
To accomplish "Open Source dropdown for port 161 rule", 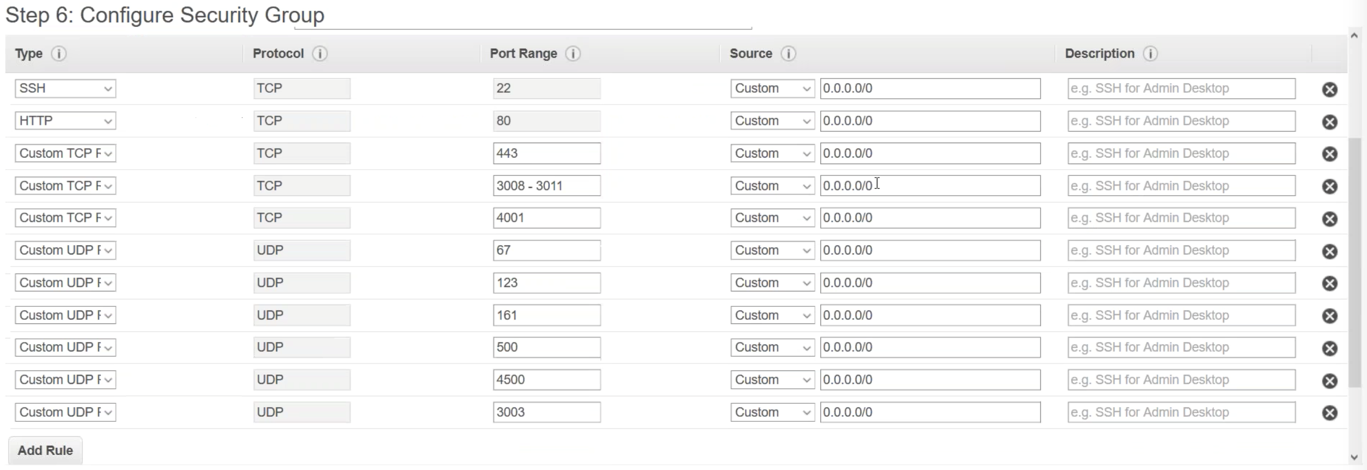I will point(773,316).
